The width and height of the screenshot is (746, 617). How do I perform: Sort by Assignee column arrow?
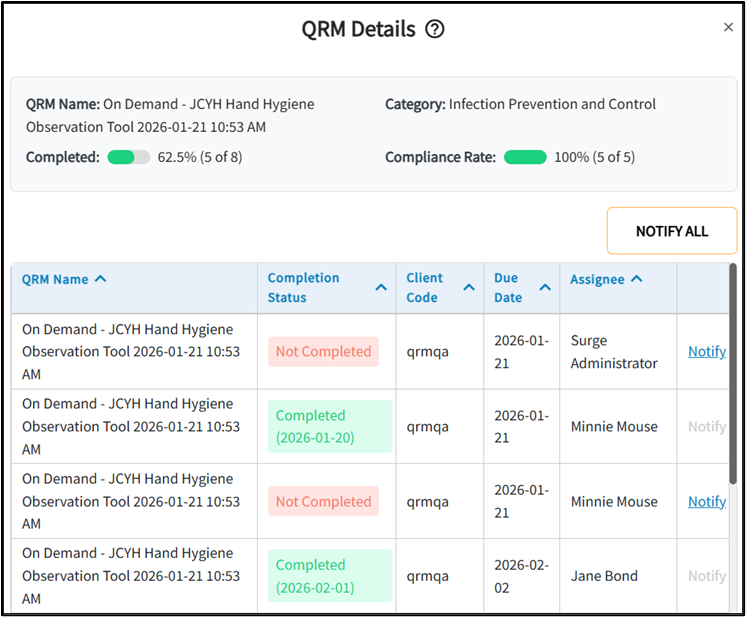[637, 279]
